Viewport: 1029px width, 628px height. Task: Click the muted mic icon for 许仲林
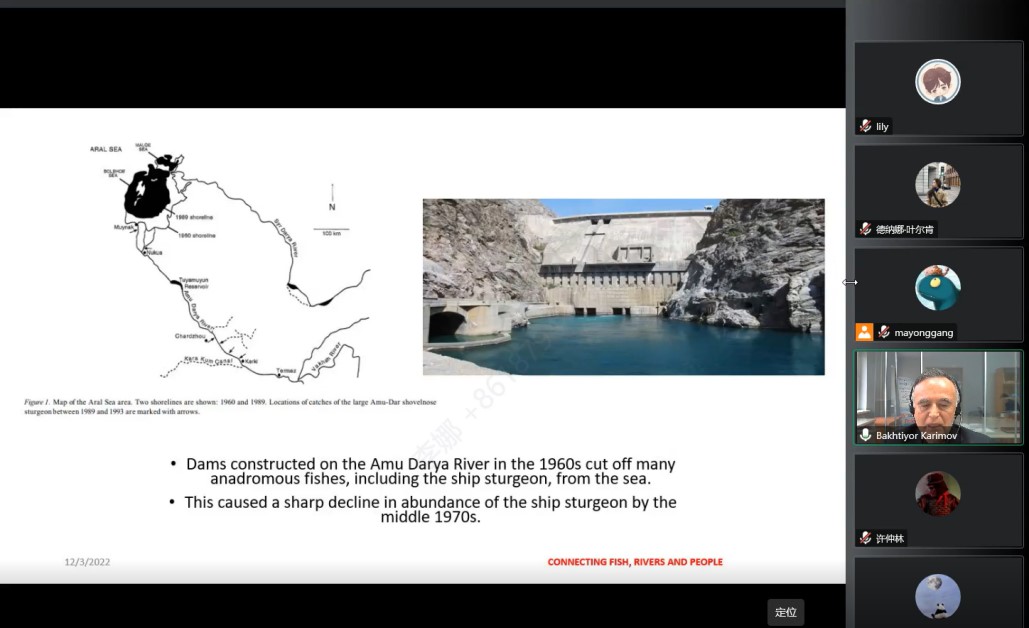click(x=865, y=539)
